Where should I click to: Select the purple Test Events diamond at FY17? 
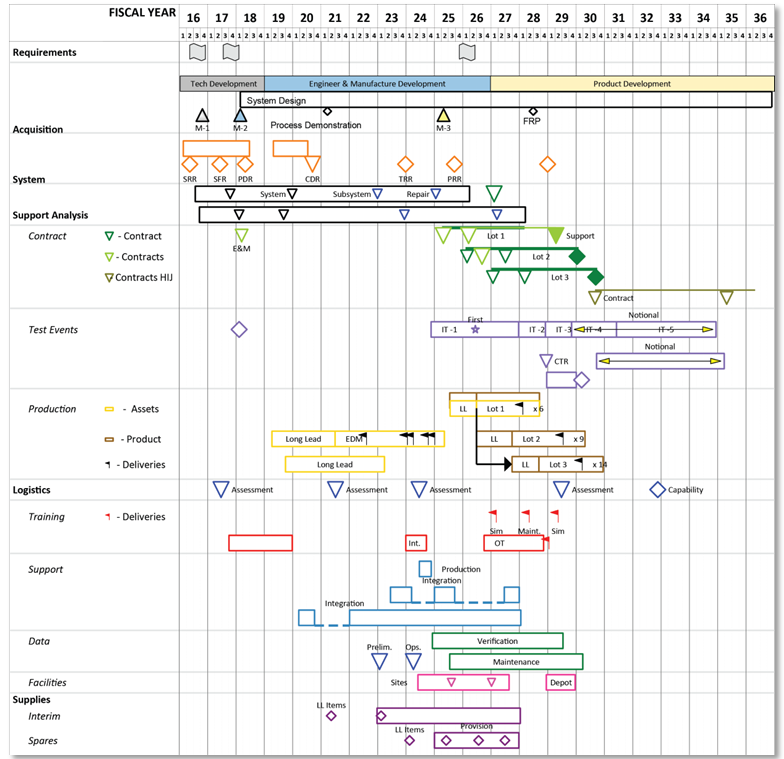click(239, 330)
